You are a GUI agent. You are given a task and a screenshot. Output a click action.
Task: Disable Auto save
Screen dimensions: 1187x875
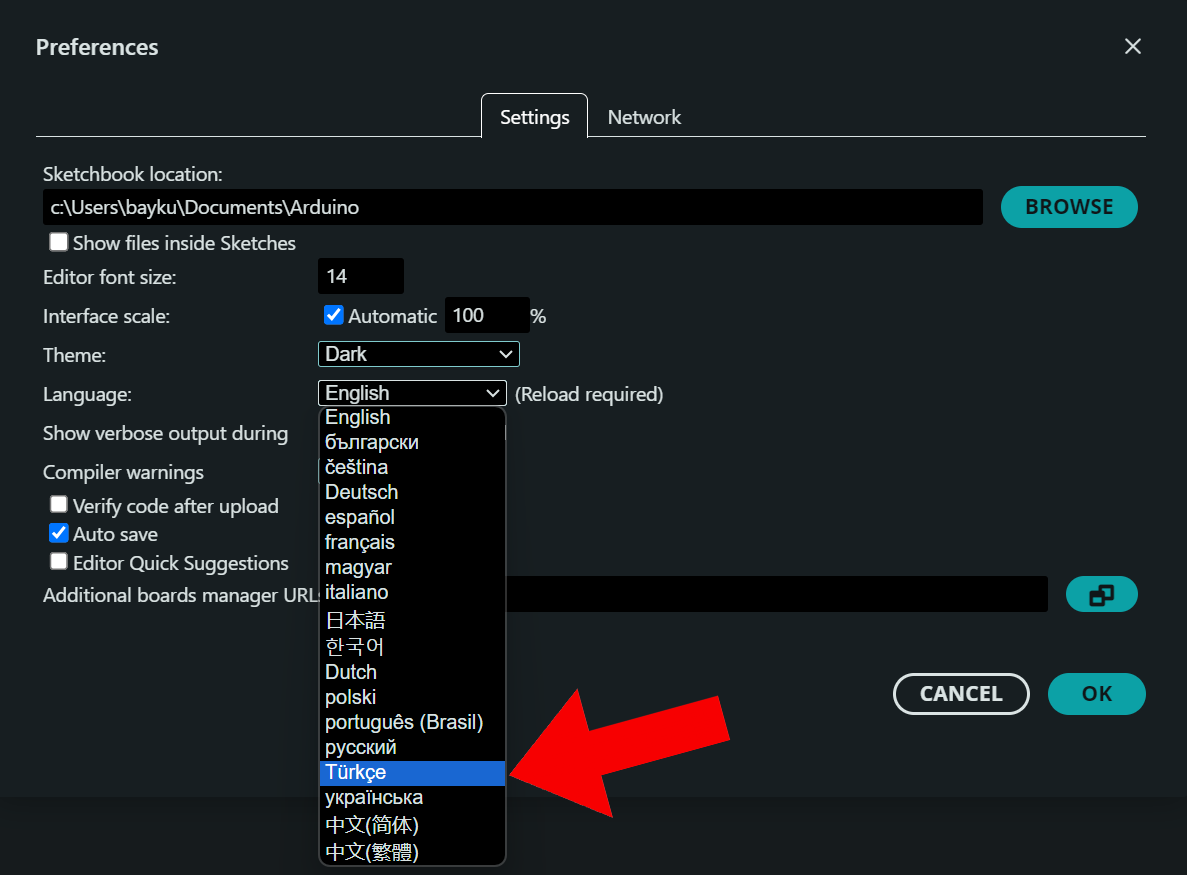(x=58, y=533)
